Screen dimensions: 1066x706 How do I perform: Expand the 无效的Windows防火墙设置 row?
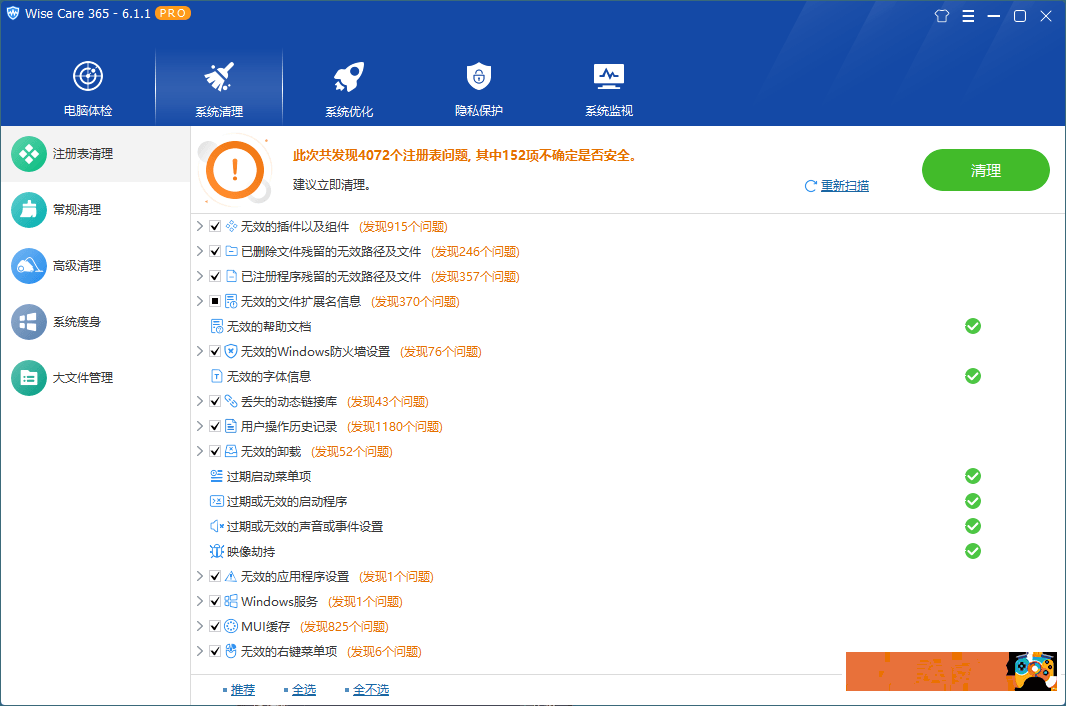point(200,351)
